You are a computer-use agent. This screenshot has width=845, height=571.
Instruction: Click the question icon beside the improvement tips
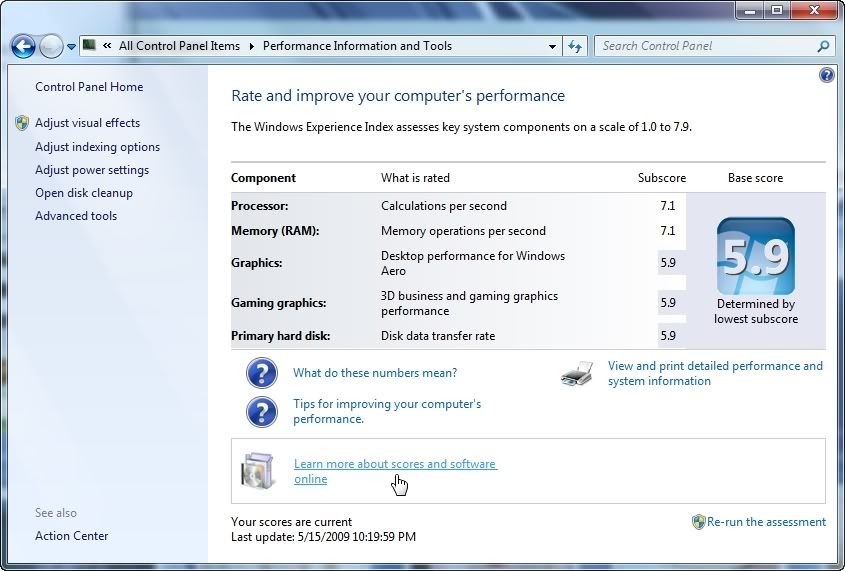[x=262, y=411]
